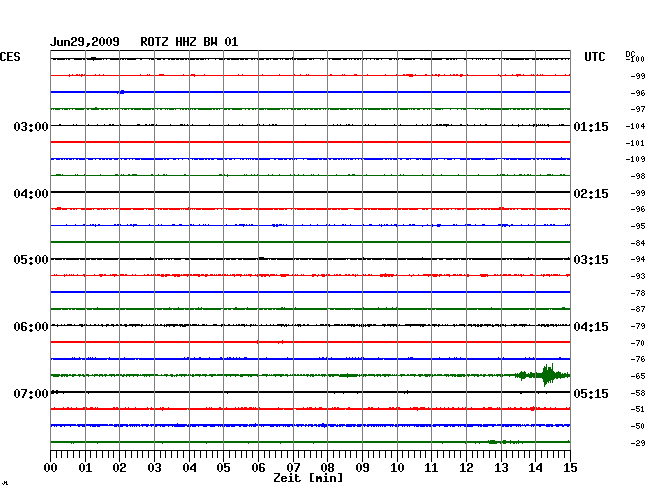
Task: Click the UTC column header
Action: [594, 57]
